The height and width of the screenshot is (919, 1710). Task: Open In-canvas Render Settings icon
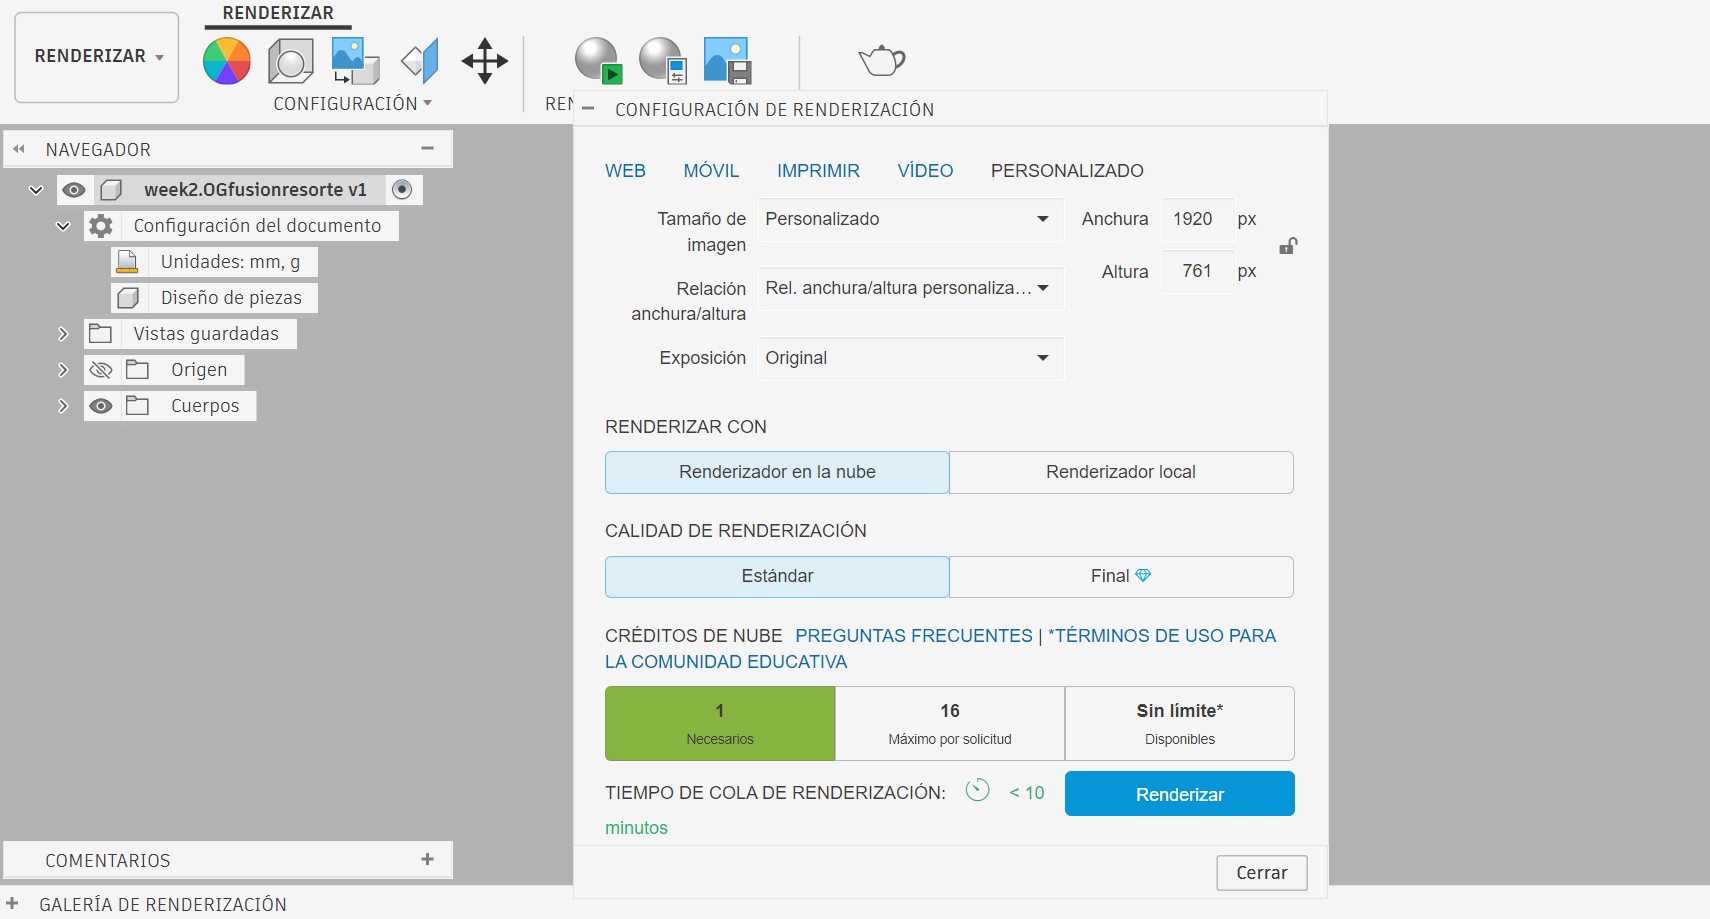point(663,60)
